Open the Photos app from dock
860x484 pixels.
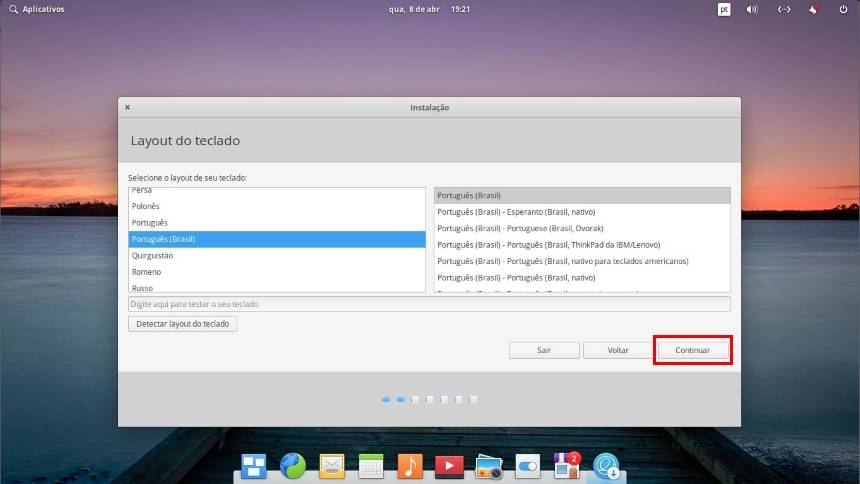[488, 466]
